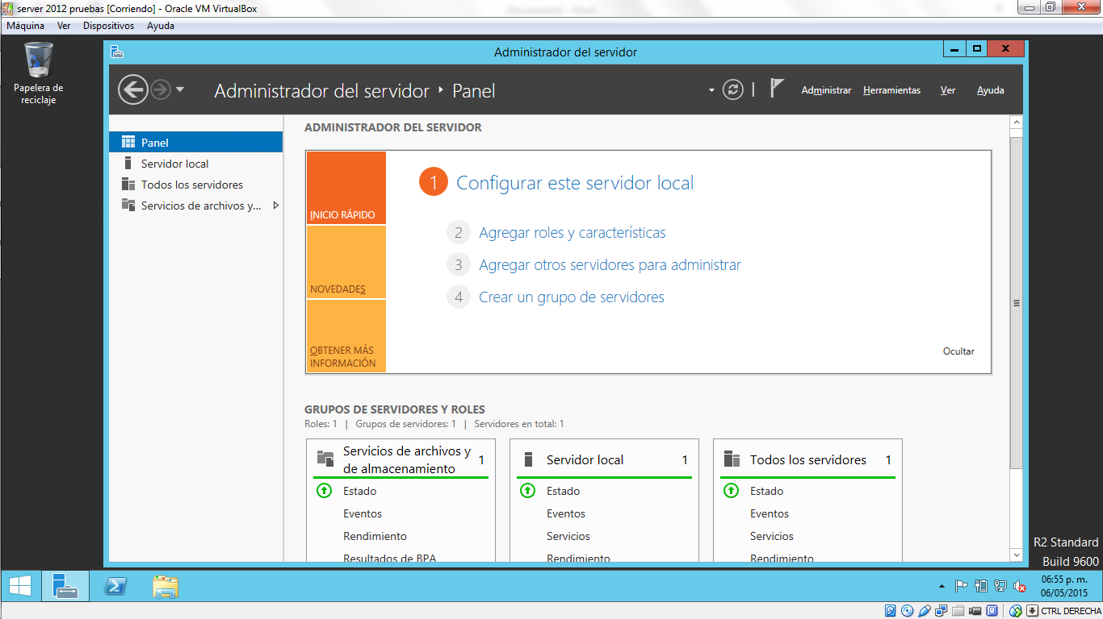Click Server Manager taskbar icon
1103x619 pixels.
point(65,586)
